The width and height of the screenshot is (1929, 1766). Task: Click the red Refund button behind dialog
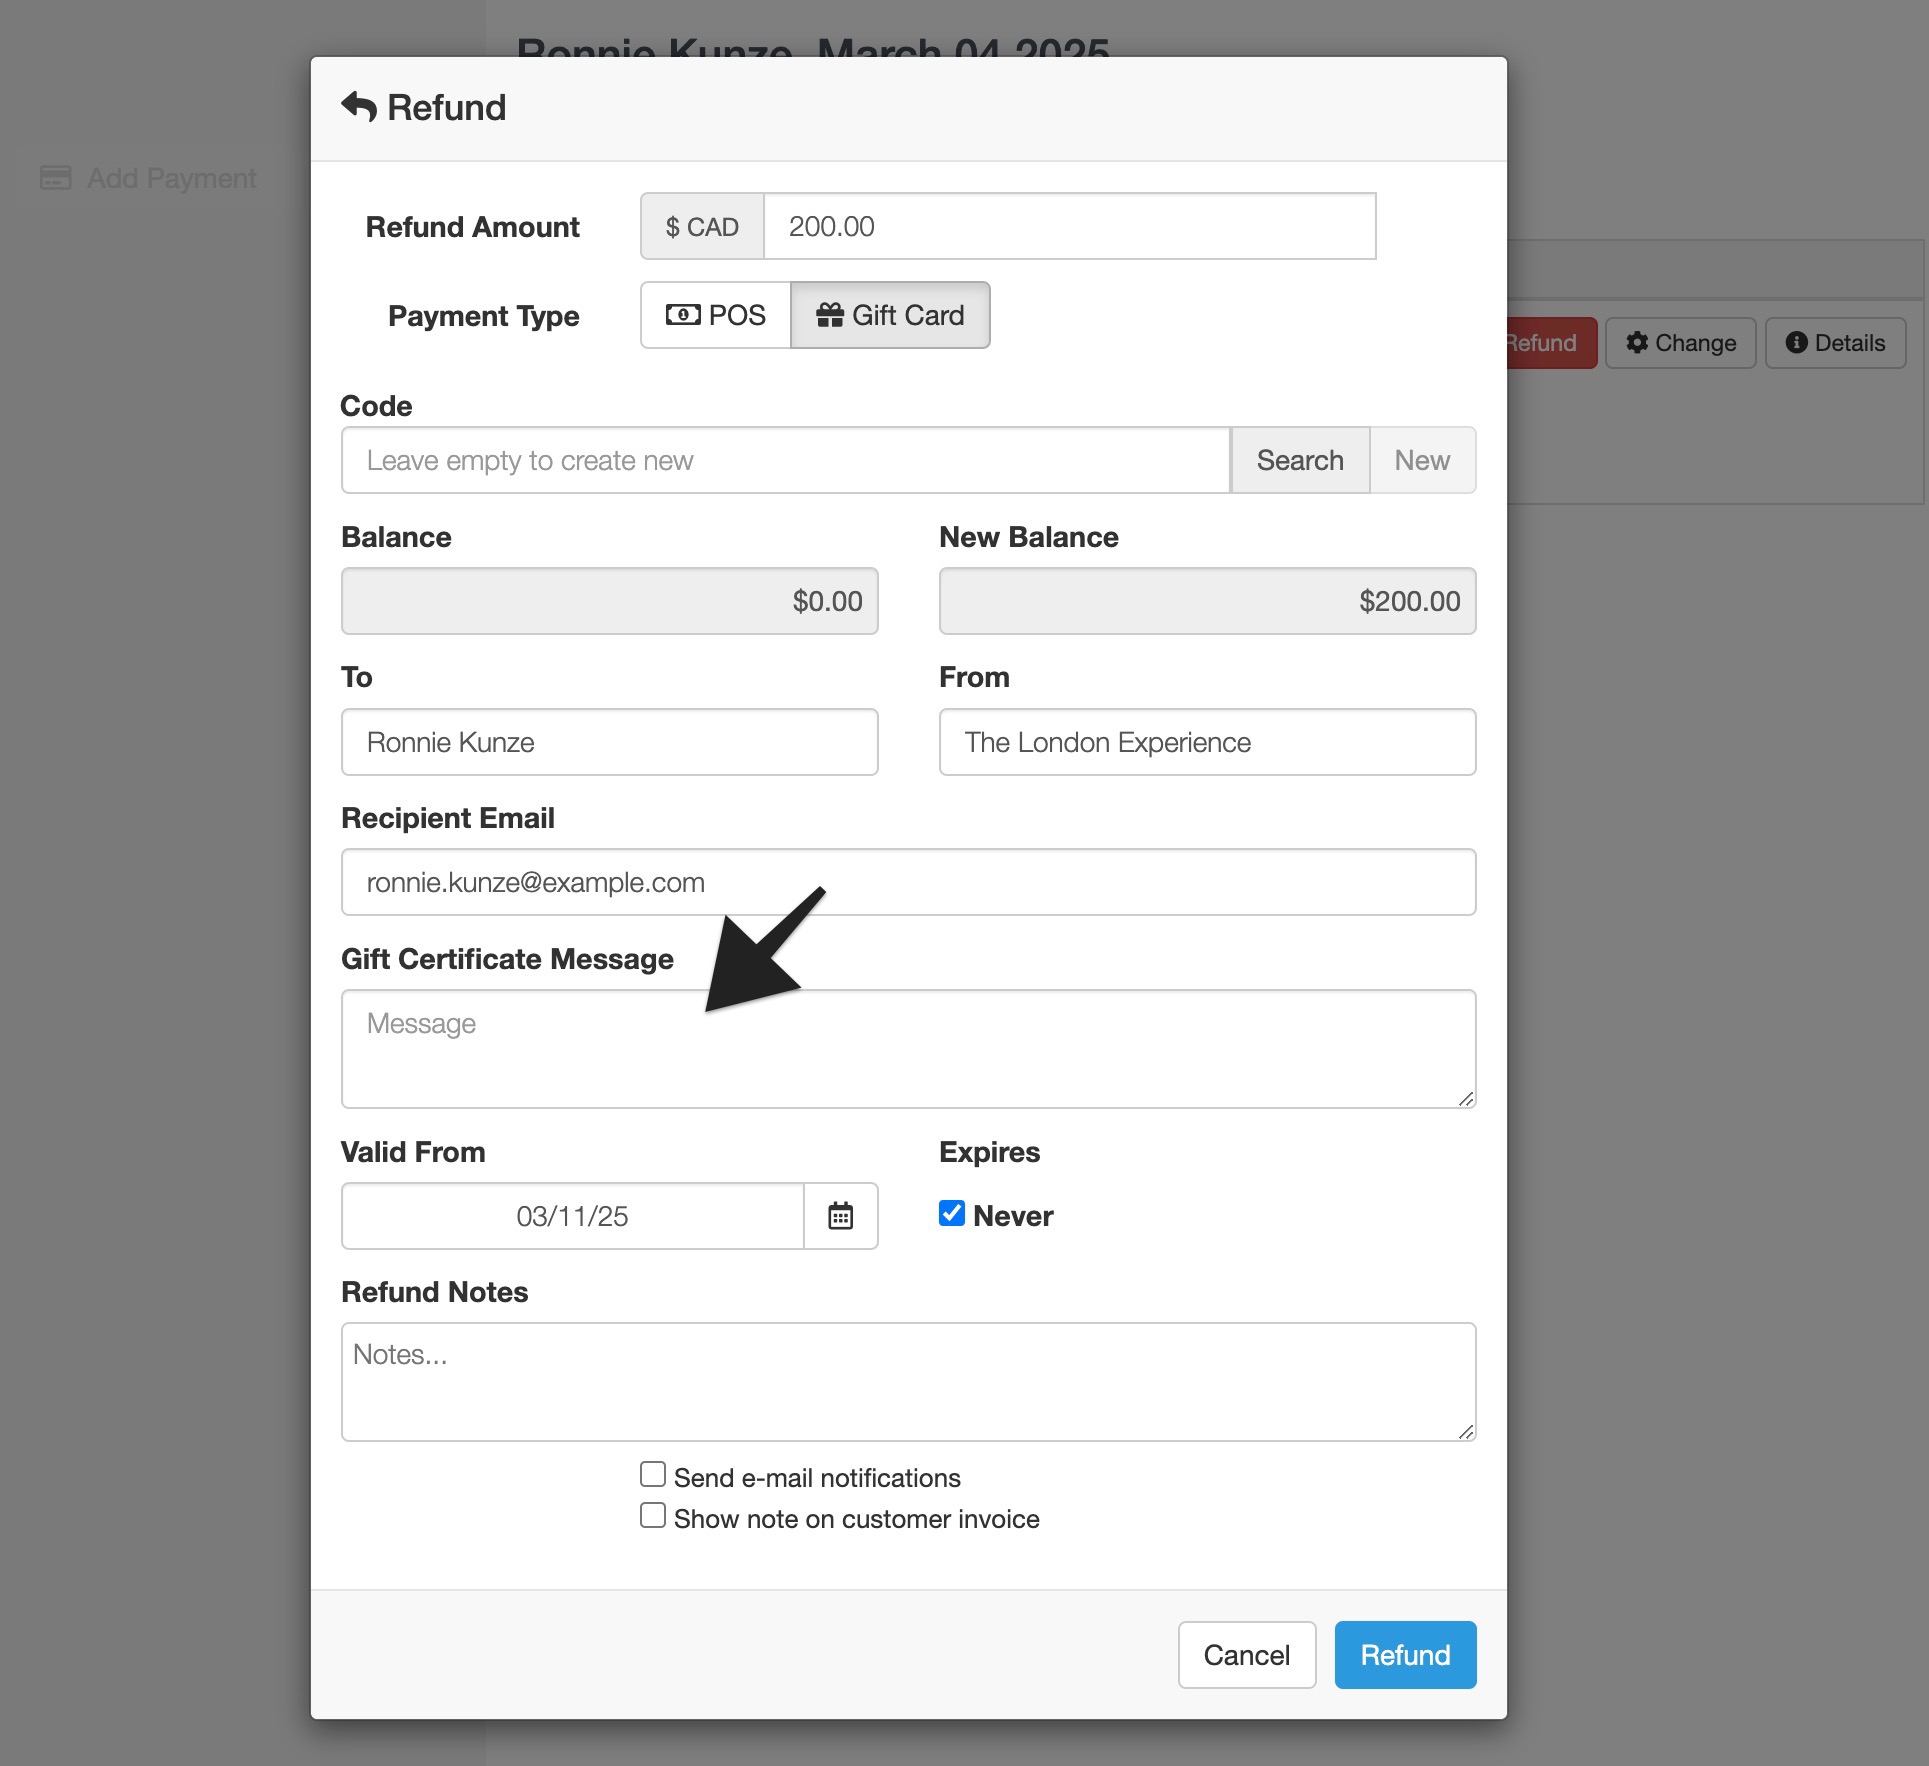click(1551, 343)
